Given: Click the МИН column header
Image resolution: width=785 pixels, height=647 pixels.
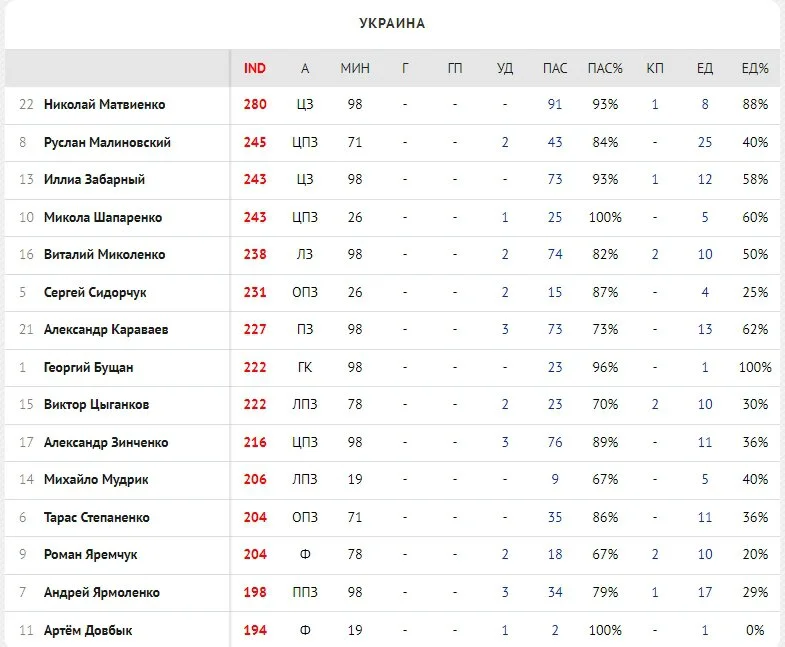Looking at the screenshot, I should click(x=355, y=68).
